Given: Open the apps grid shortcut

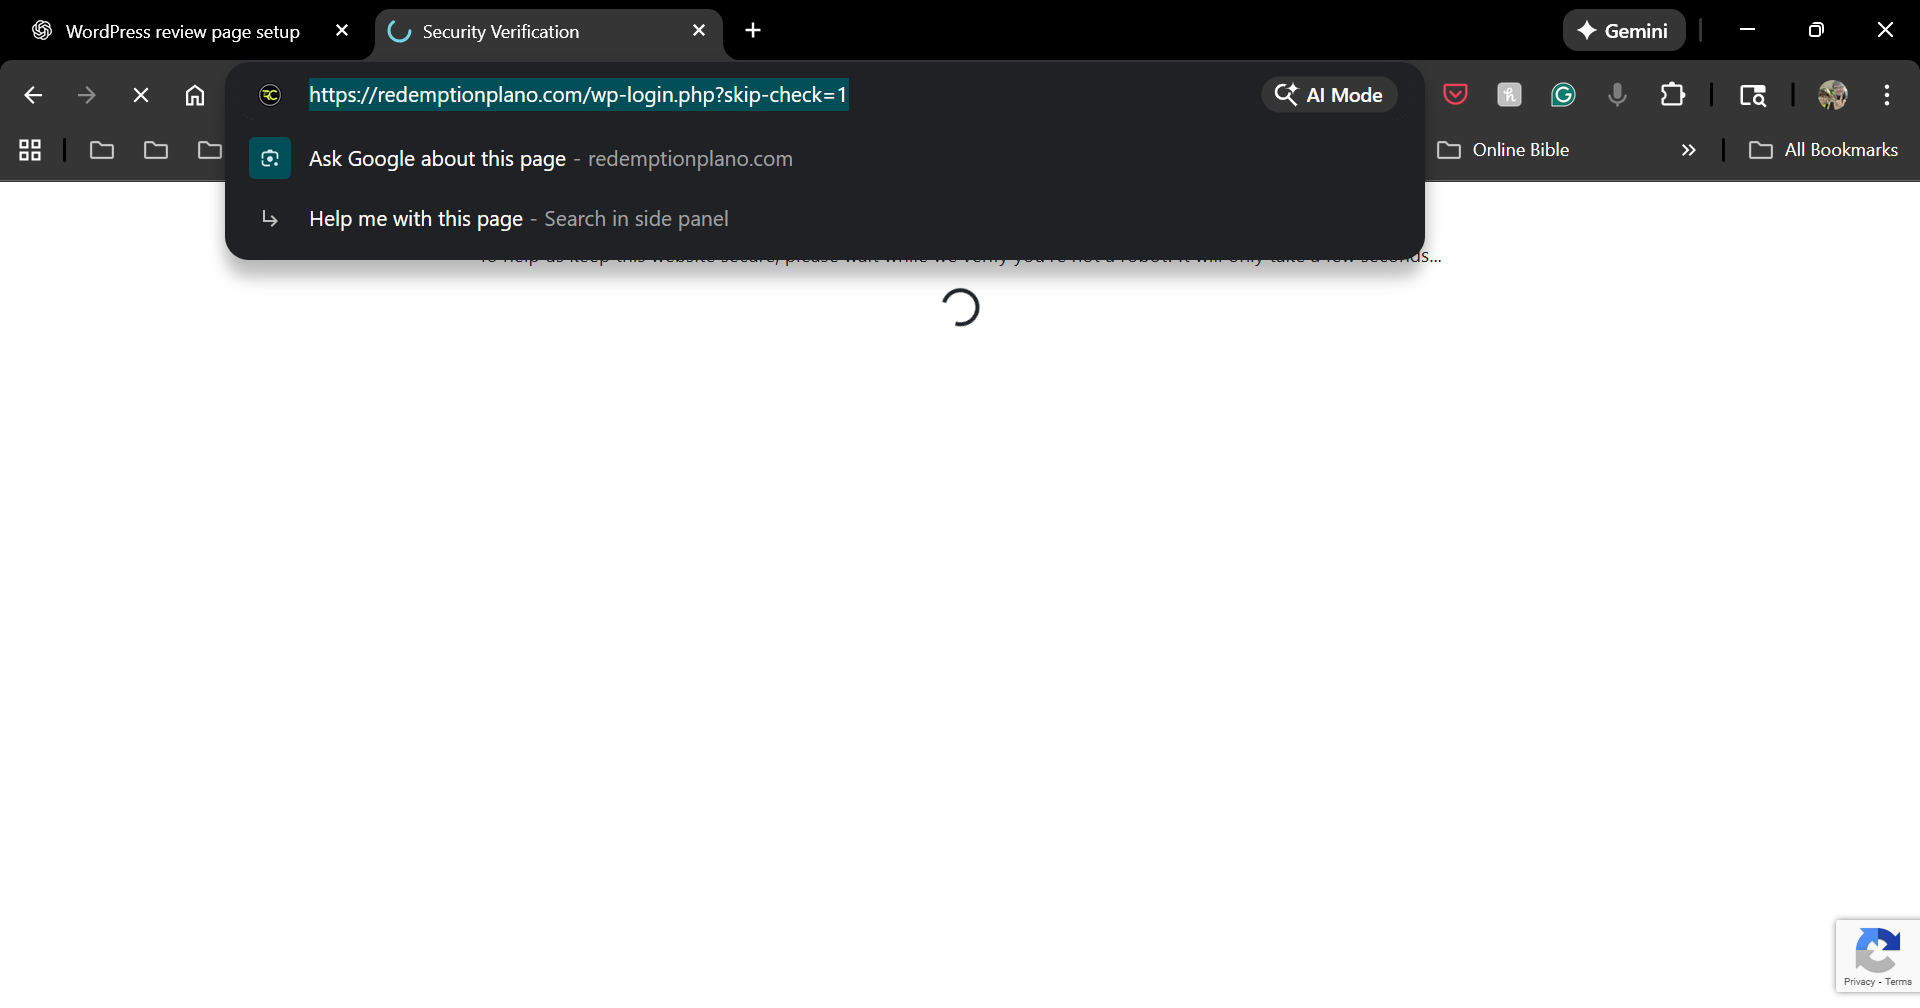Looking at the screenshot, I should coord(30,150).
